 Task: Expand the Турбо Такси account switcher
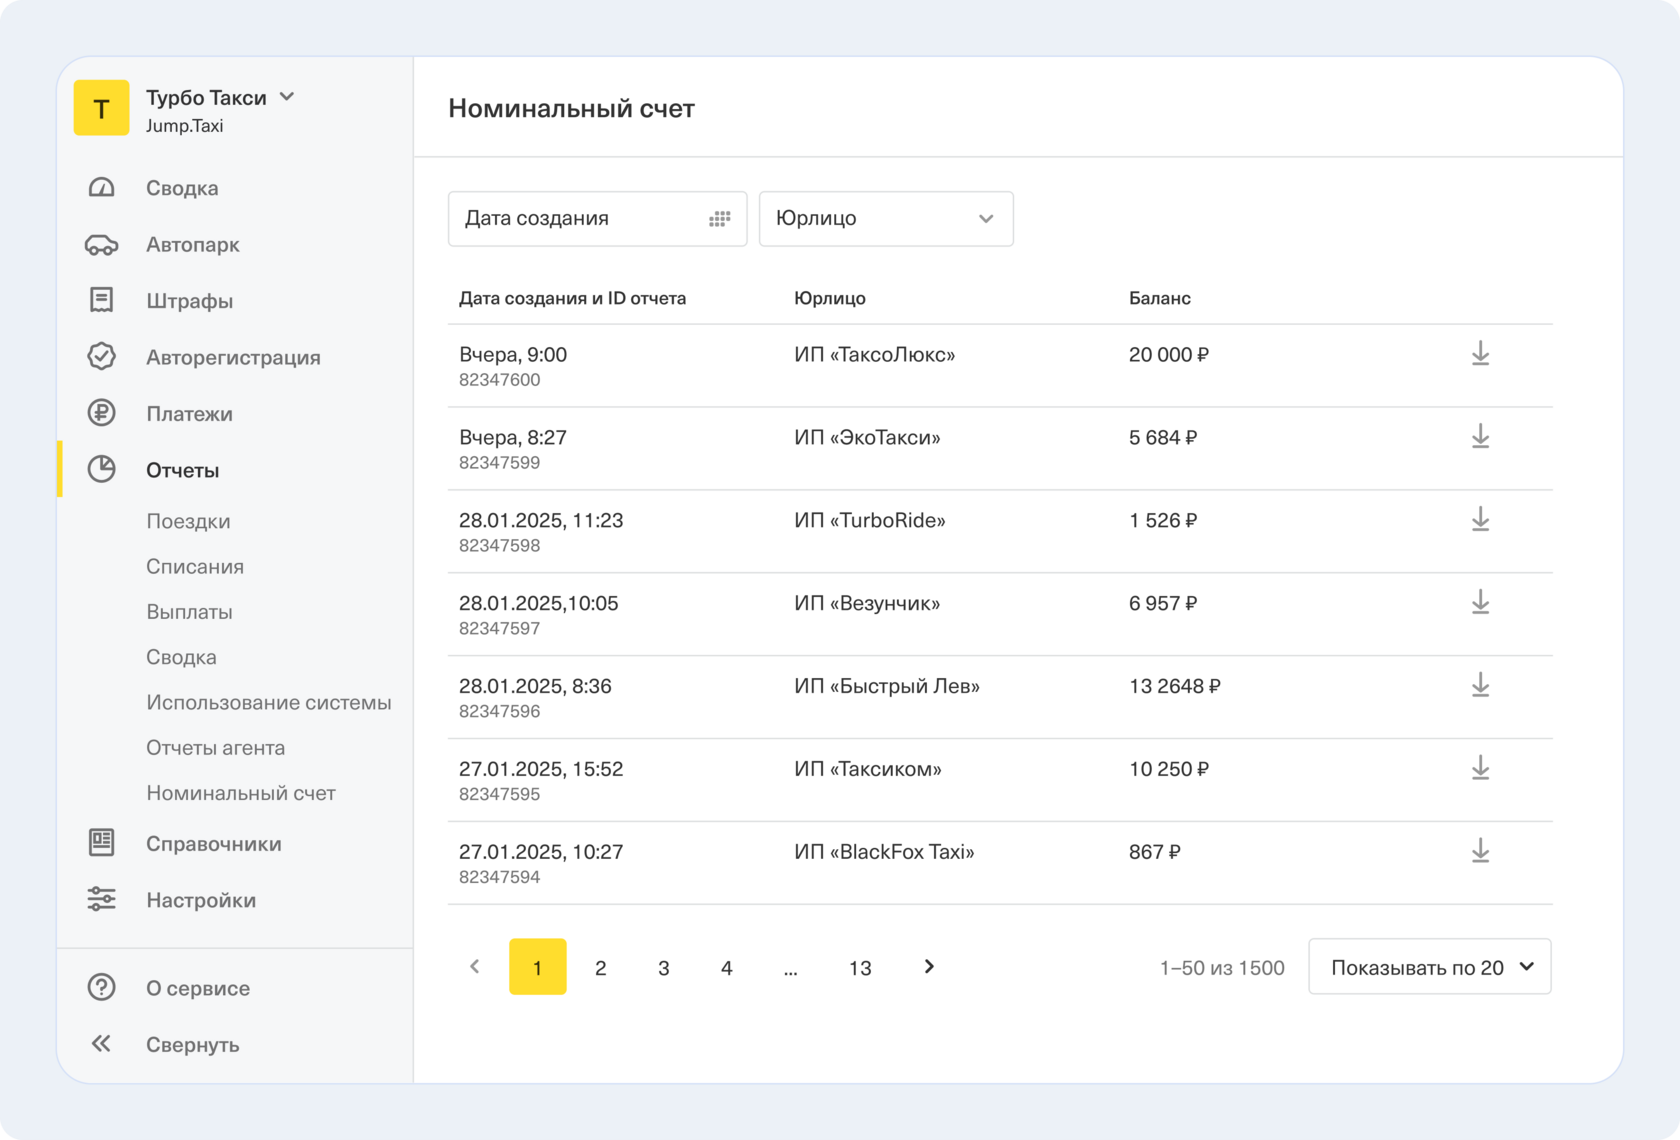pyautogui.click(x=287, y=97)
